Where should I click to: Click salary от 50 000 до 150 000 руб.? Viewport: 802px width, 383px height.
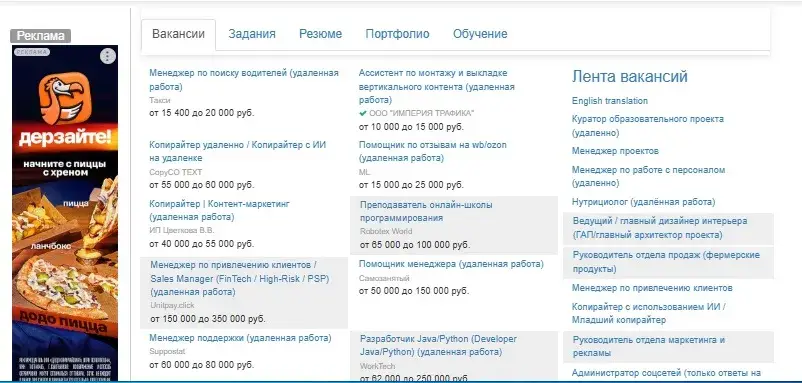coord(414,291)
